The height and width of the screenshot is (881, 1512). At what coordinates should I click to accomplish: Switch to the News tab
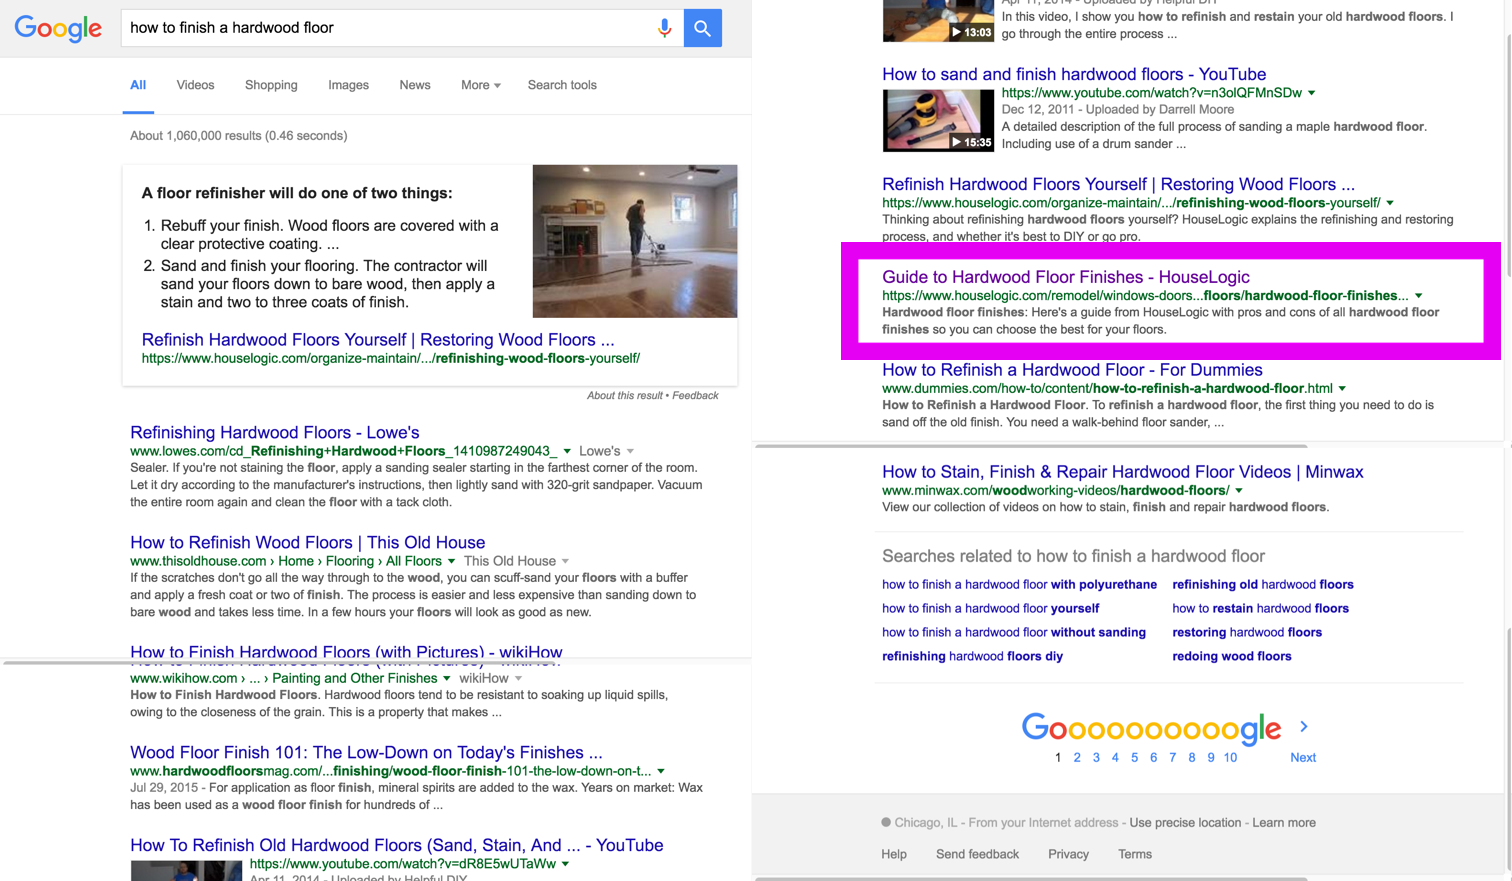coord(415,85)
